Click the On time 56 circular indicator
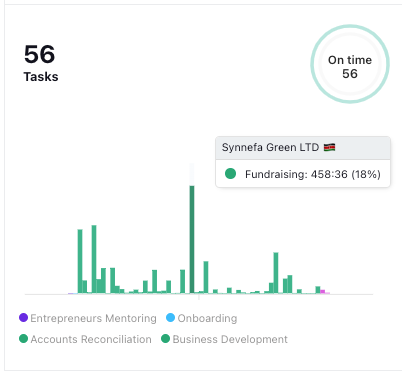 click(350, 64)
